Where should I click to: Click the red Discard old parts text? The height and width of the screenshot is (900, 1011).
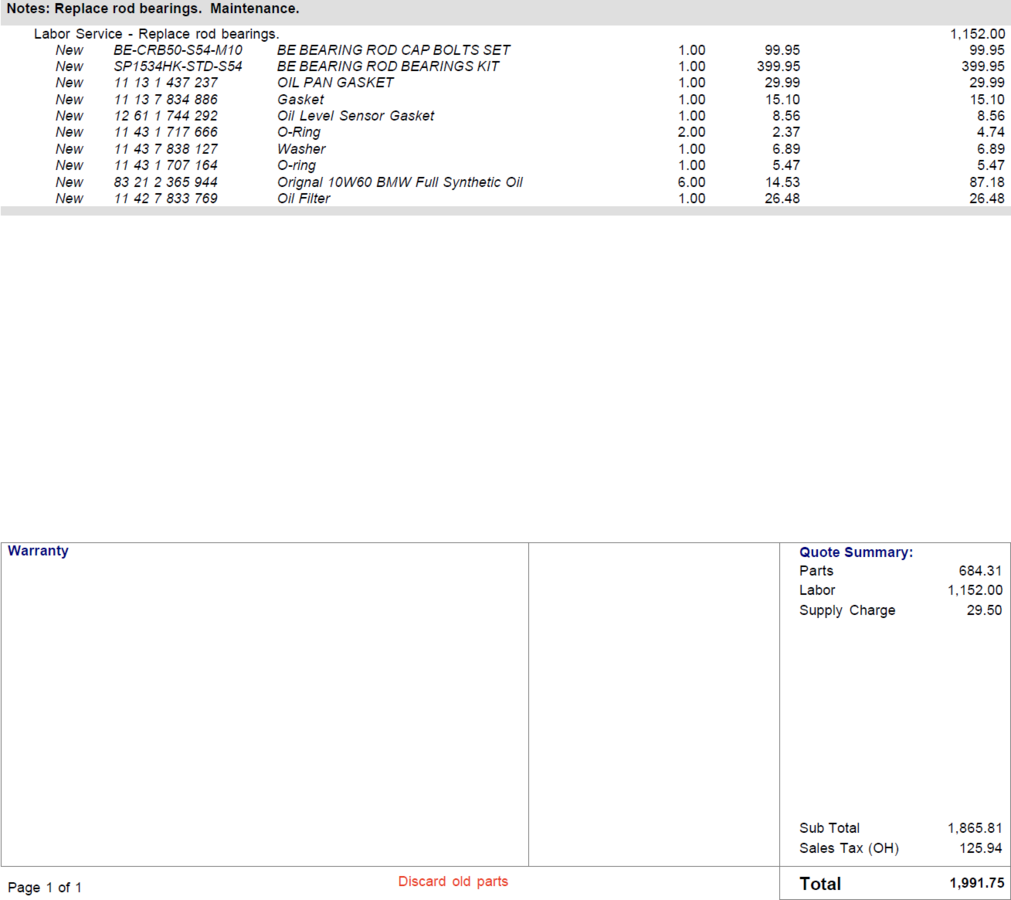point(453,881)
